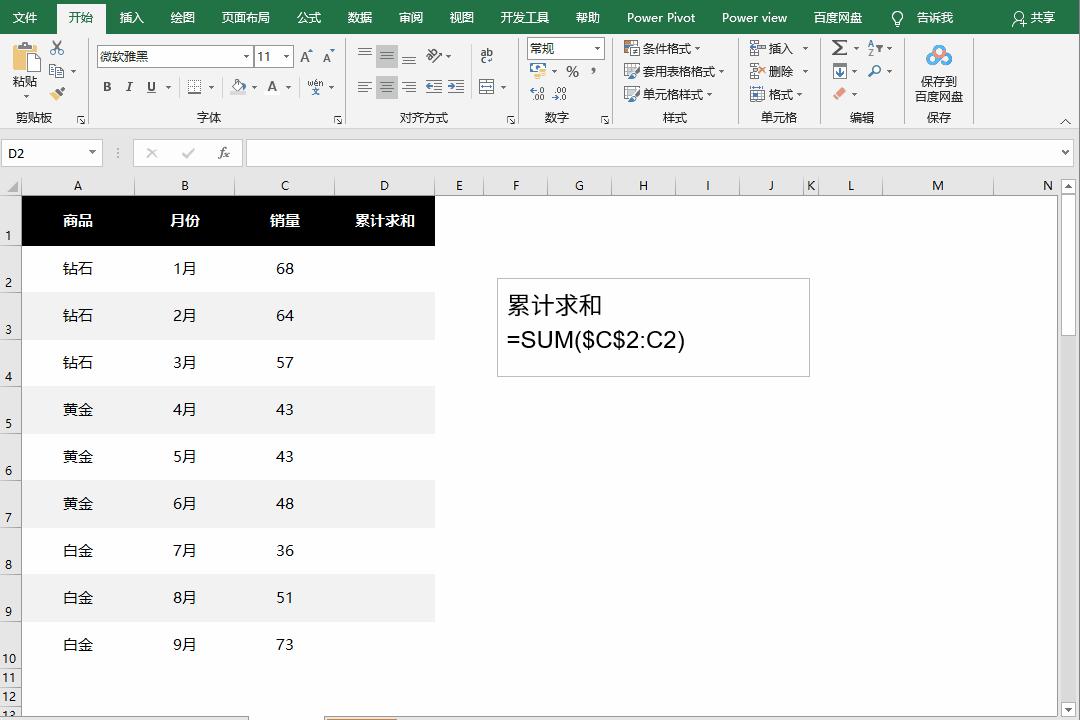The width and height of the screenshot is (1080, 720).
Task: Select the Format Painter brush
Action: coord(57,93)
